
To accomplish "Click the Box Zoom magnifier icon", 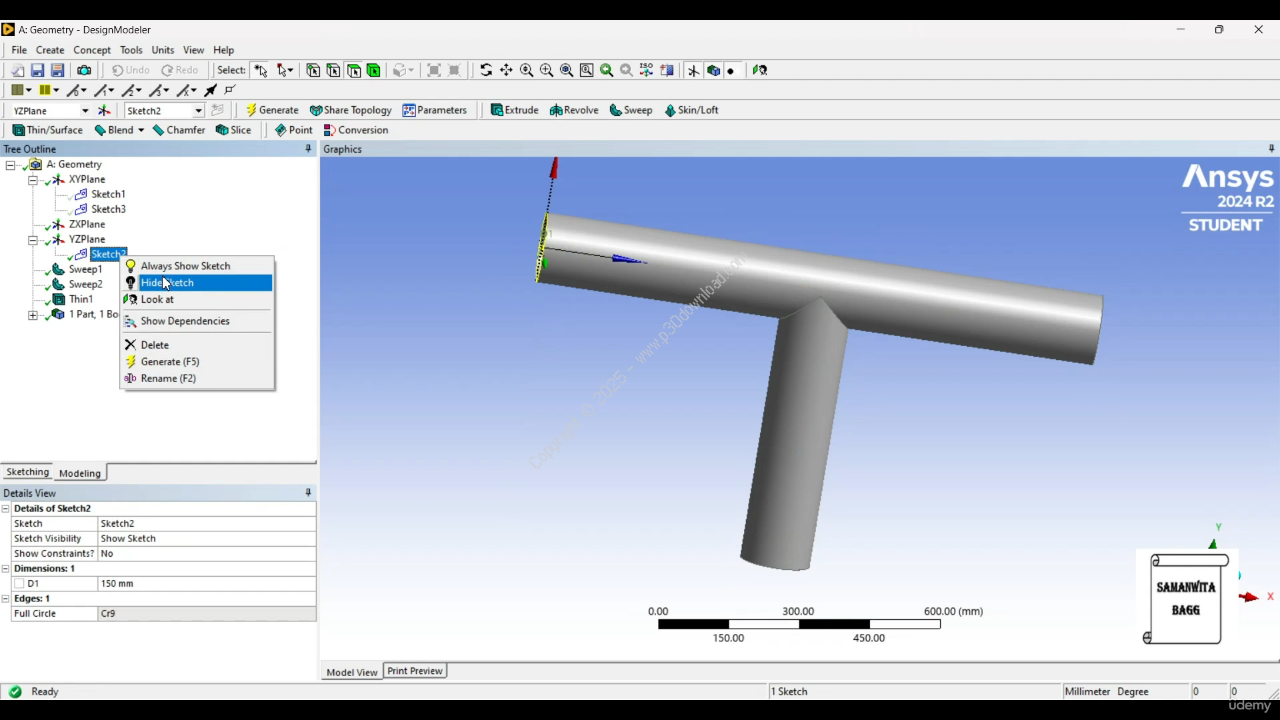I will pos(546,70).
